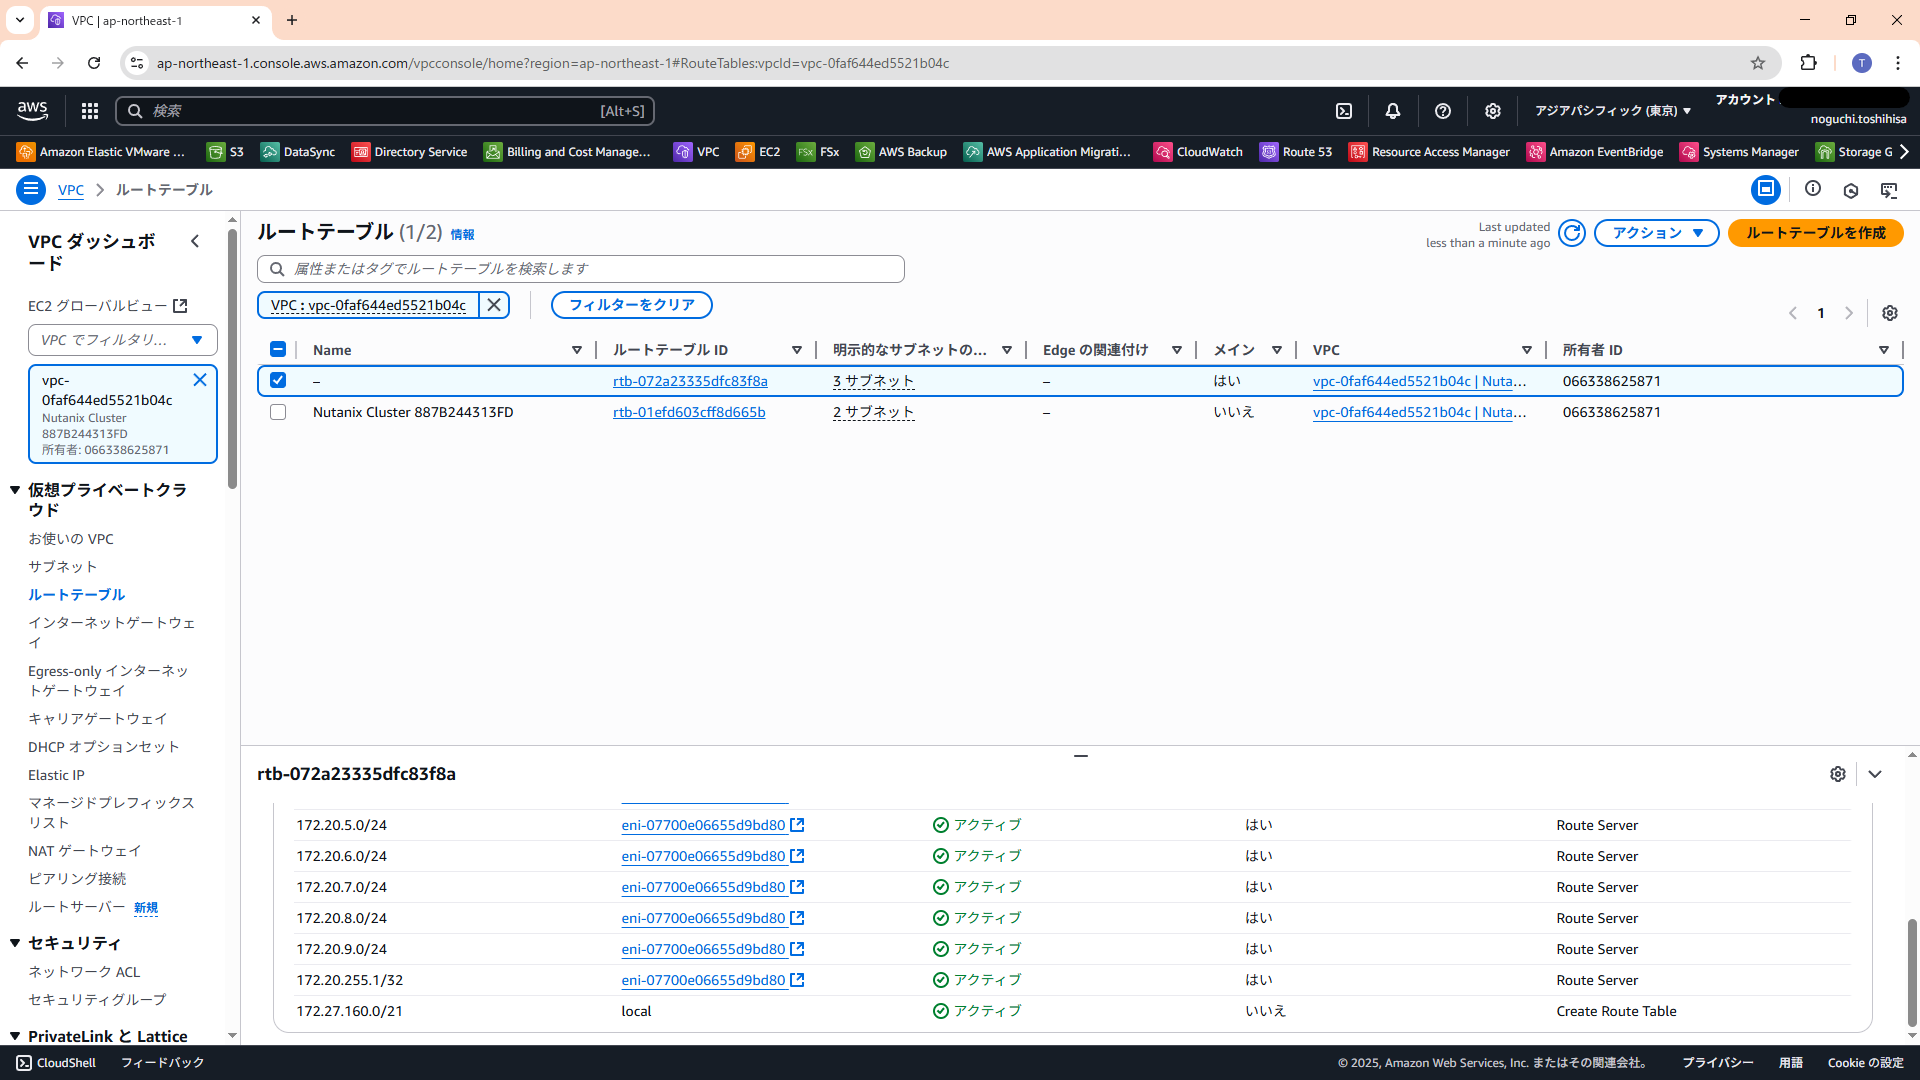This screenshot has height=1080, width=1920.
Task: Uncheck the rtb-072a23335dfc83f8a row checkbox
Action: [278, 381]
